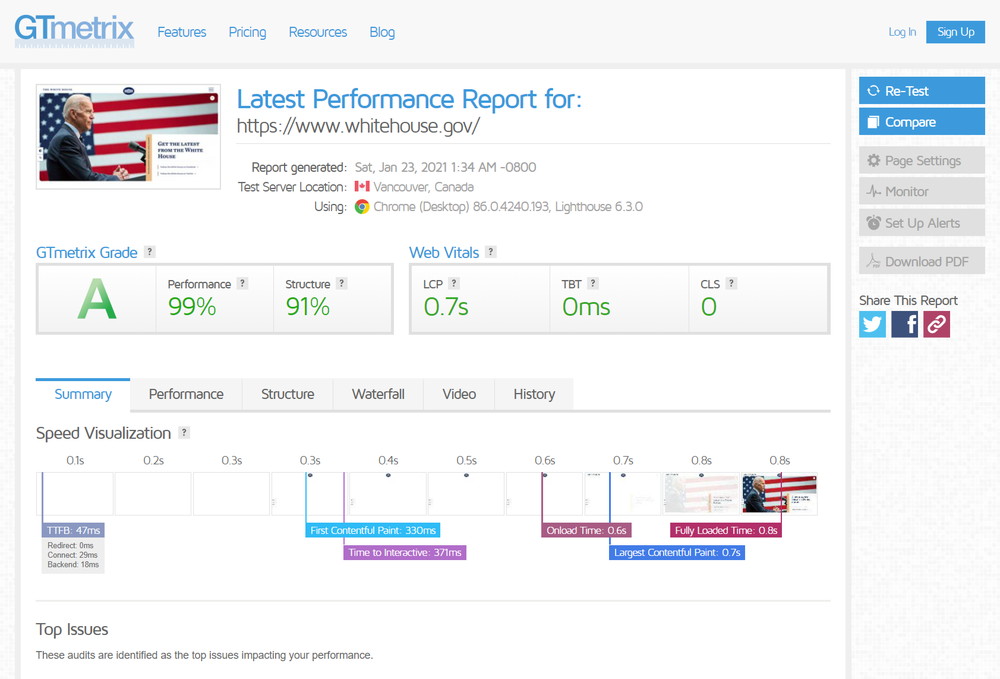Viewport: 1000px width, 679px height.
Task: Click the final filmstrip frame at 0.8s
Action: coord(779,493)
